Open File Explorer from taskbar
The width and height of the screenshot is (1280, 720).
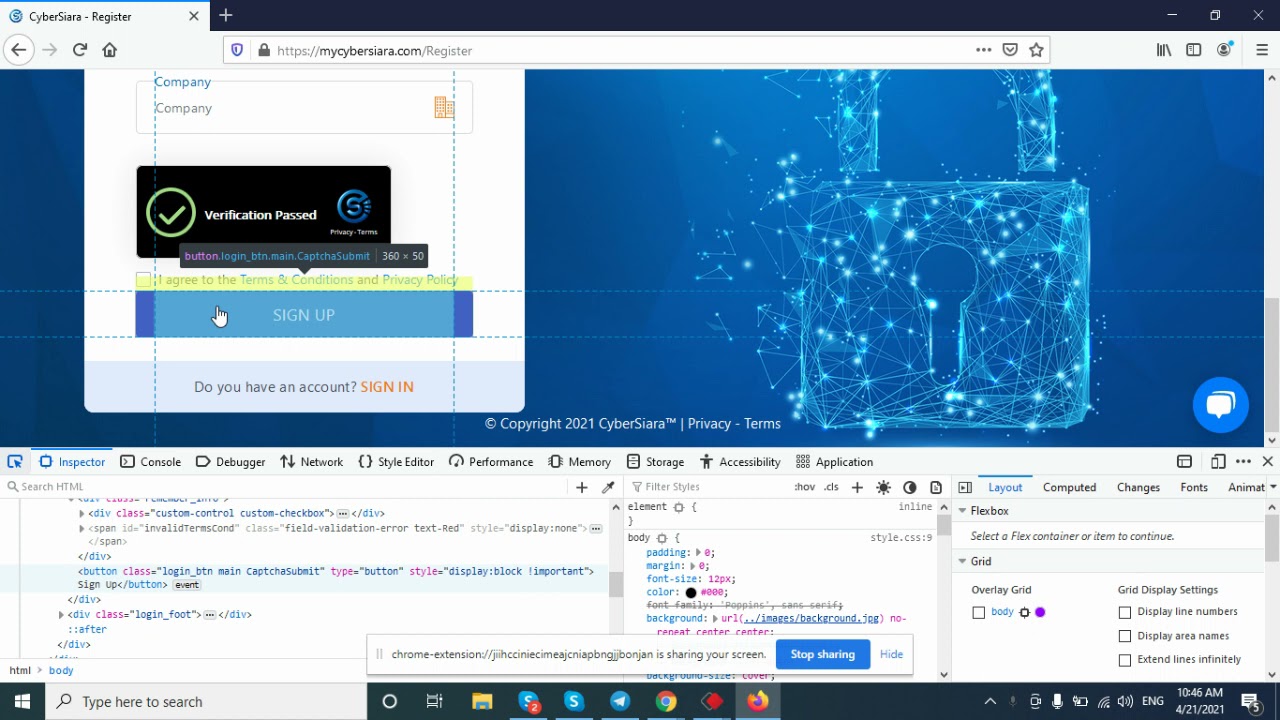click(x=482, y=701)
